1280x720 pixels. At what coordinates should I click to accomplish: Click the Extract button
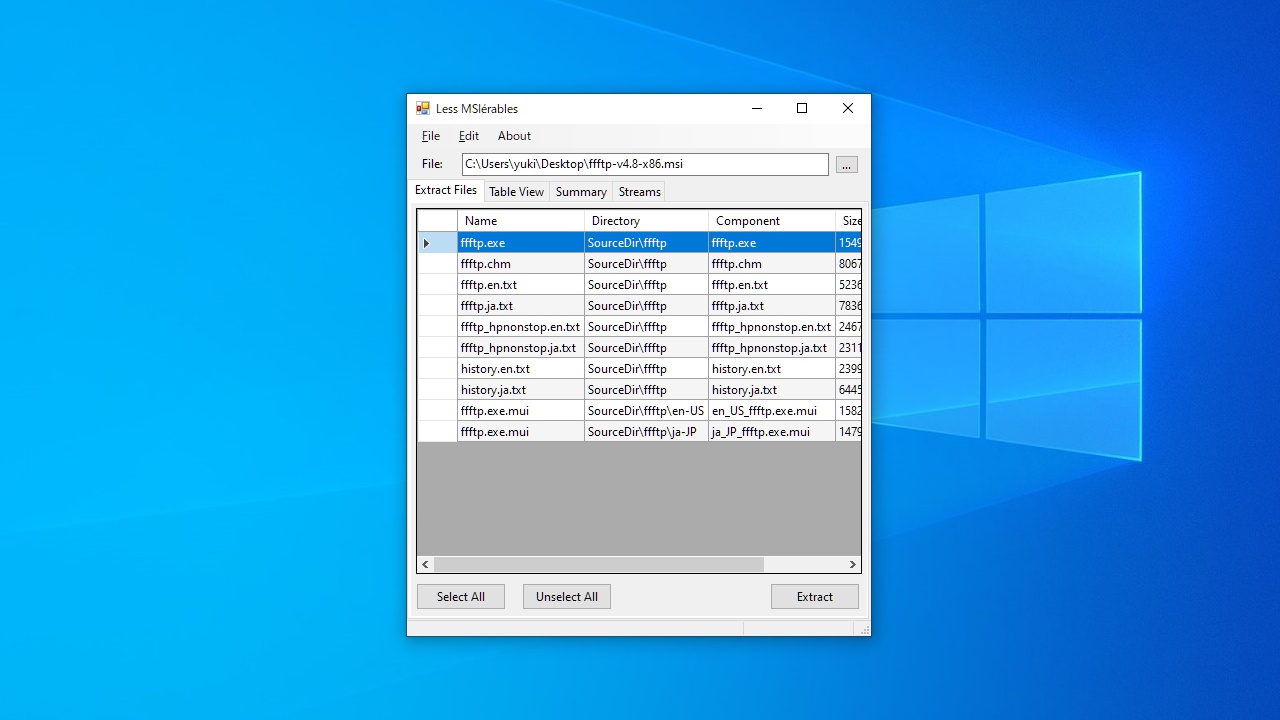815,597
